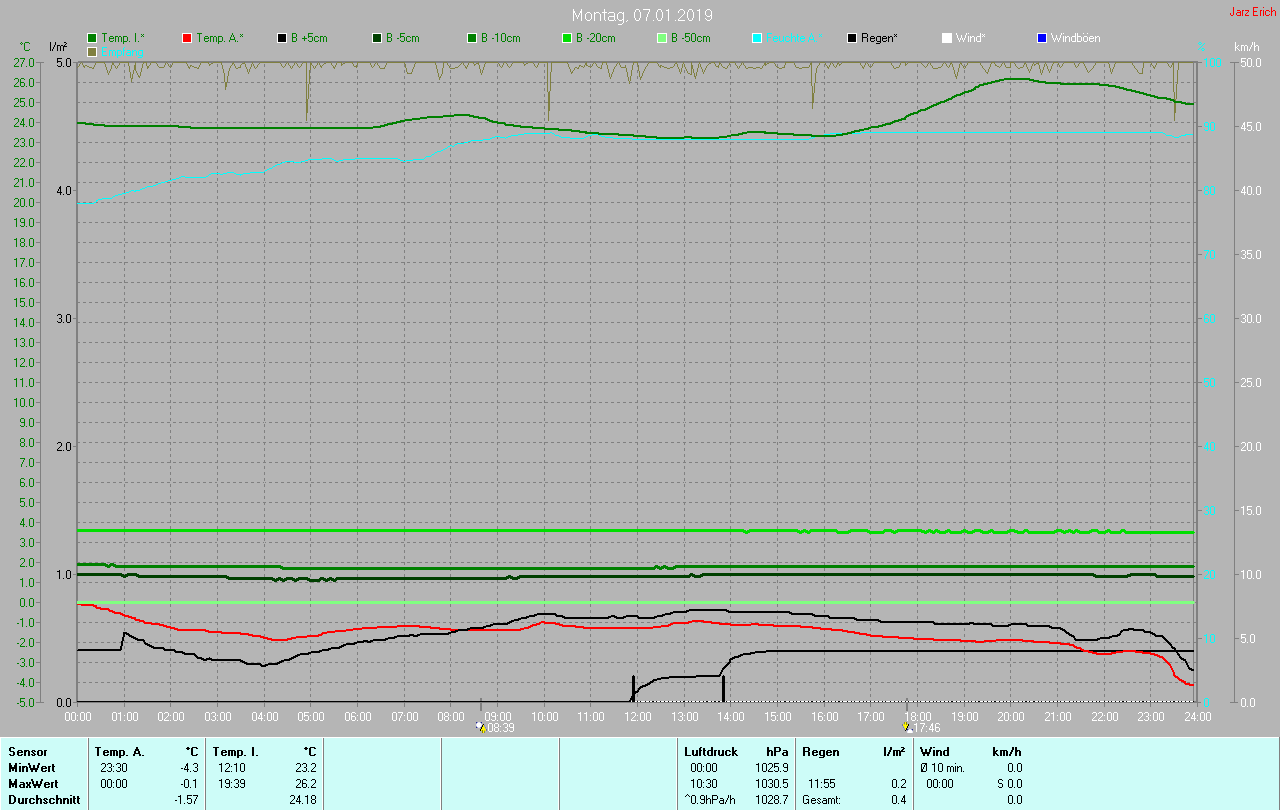Click the 17:46 sunset time label
This screenshot has height=810, width=1280.
(926, 728)
